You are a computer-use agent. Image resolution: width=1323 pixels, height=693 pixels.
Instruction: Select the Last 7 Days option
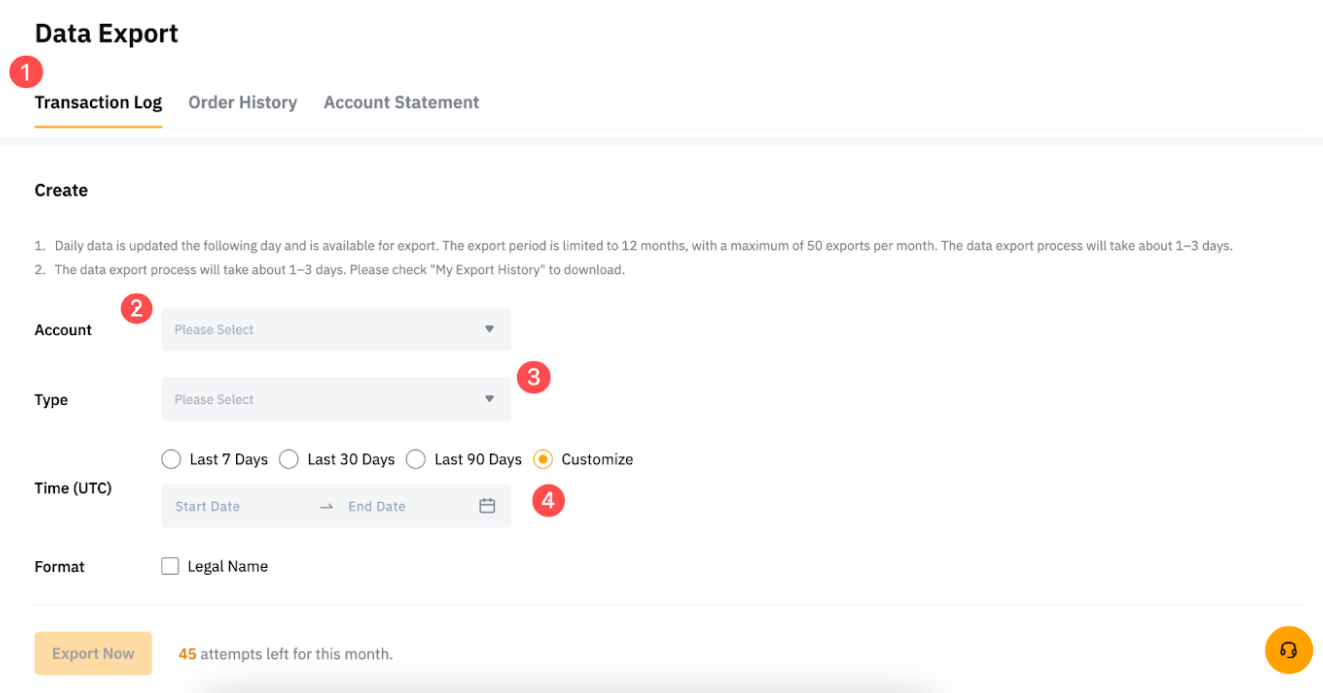tap(171, 459)
